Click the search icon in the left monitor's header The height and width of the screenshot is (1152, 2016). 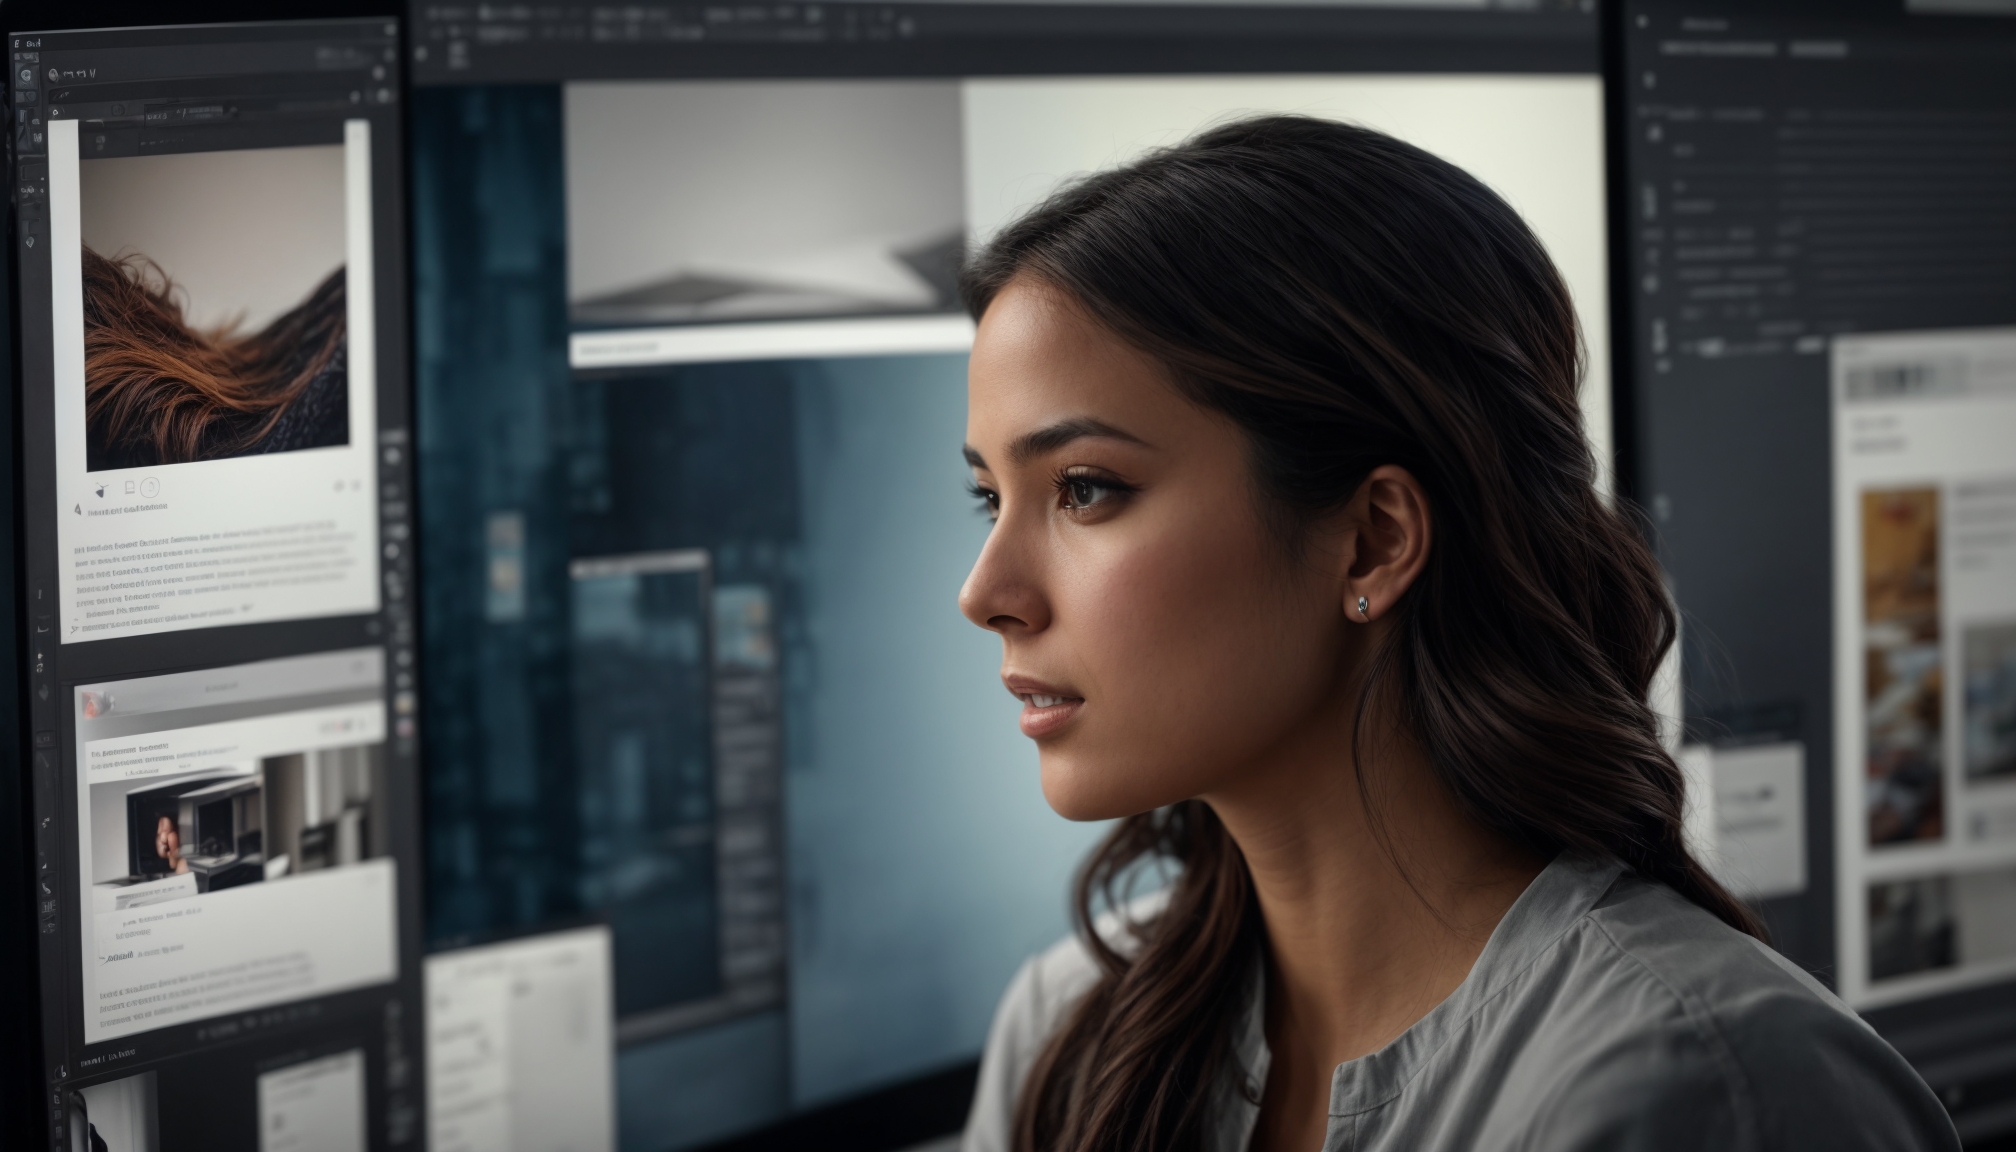point(53,74)
